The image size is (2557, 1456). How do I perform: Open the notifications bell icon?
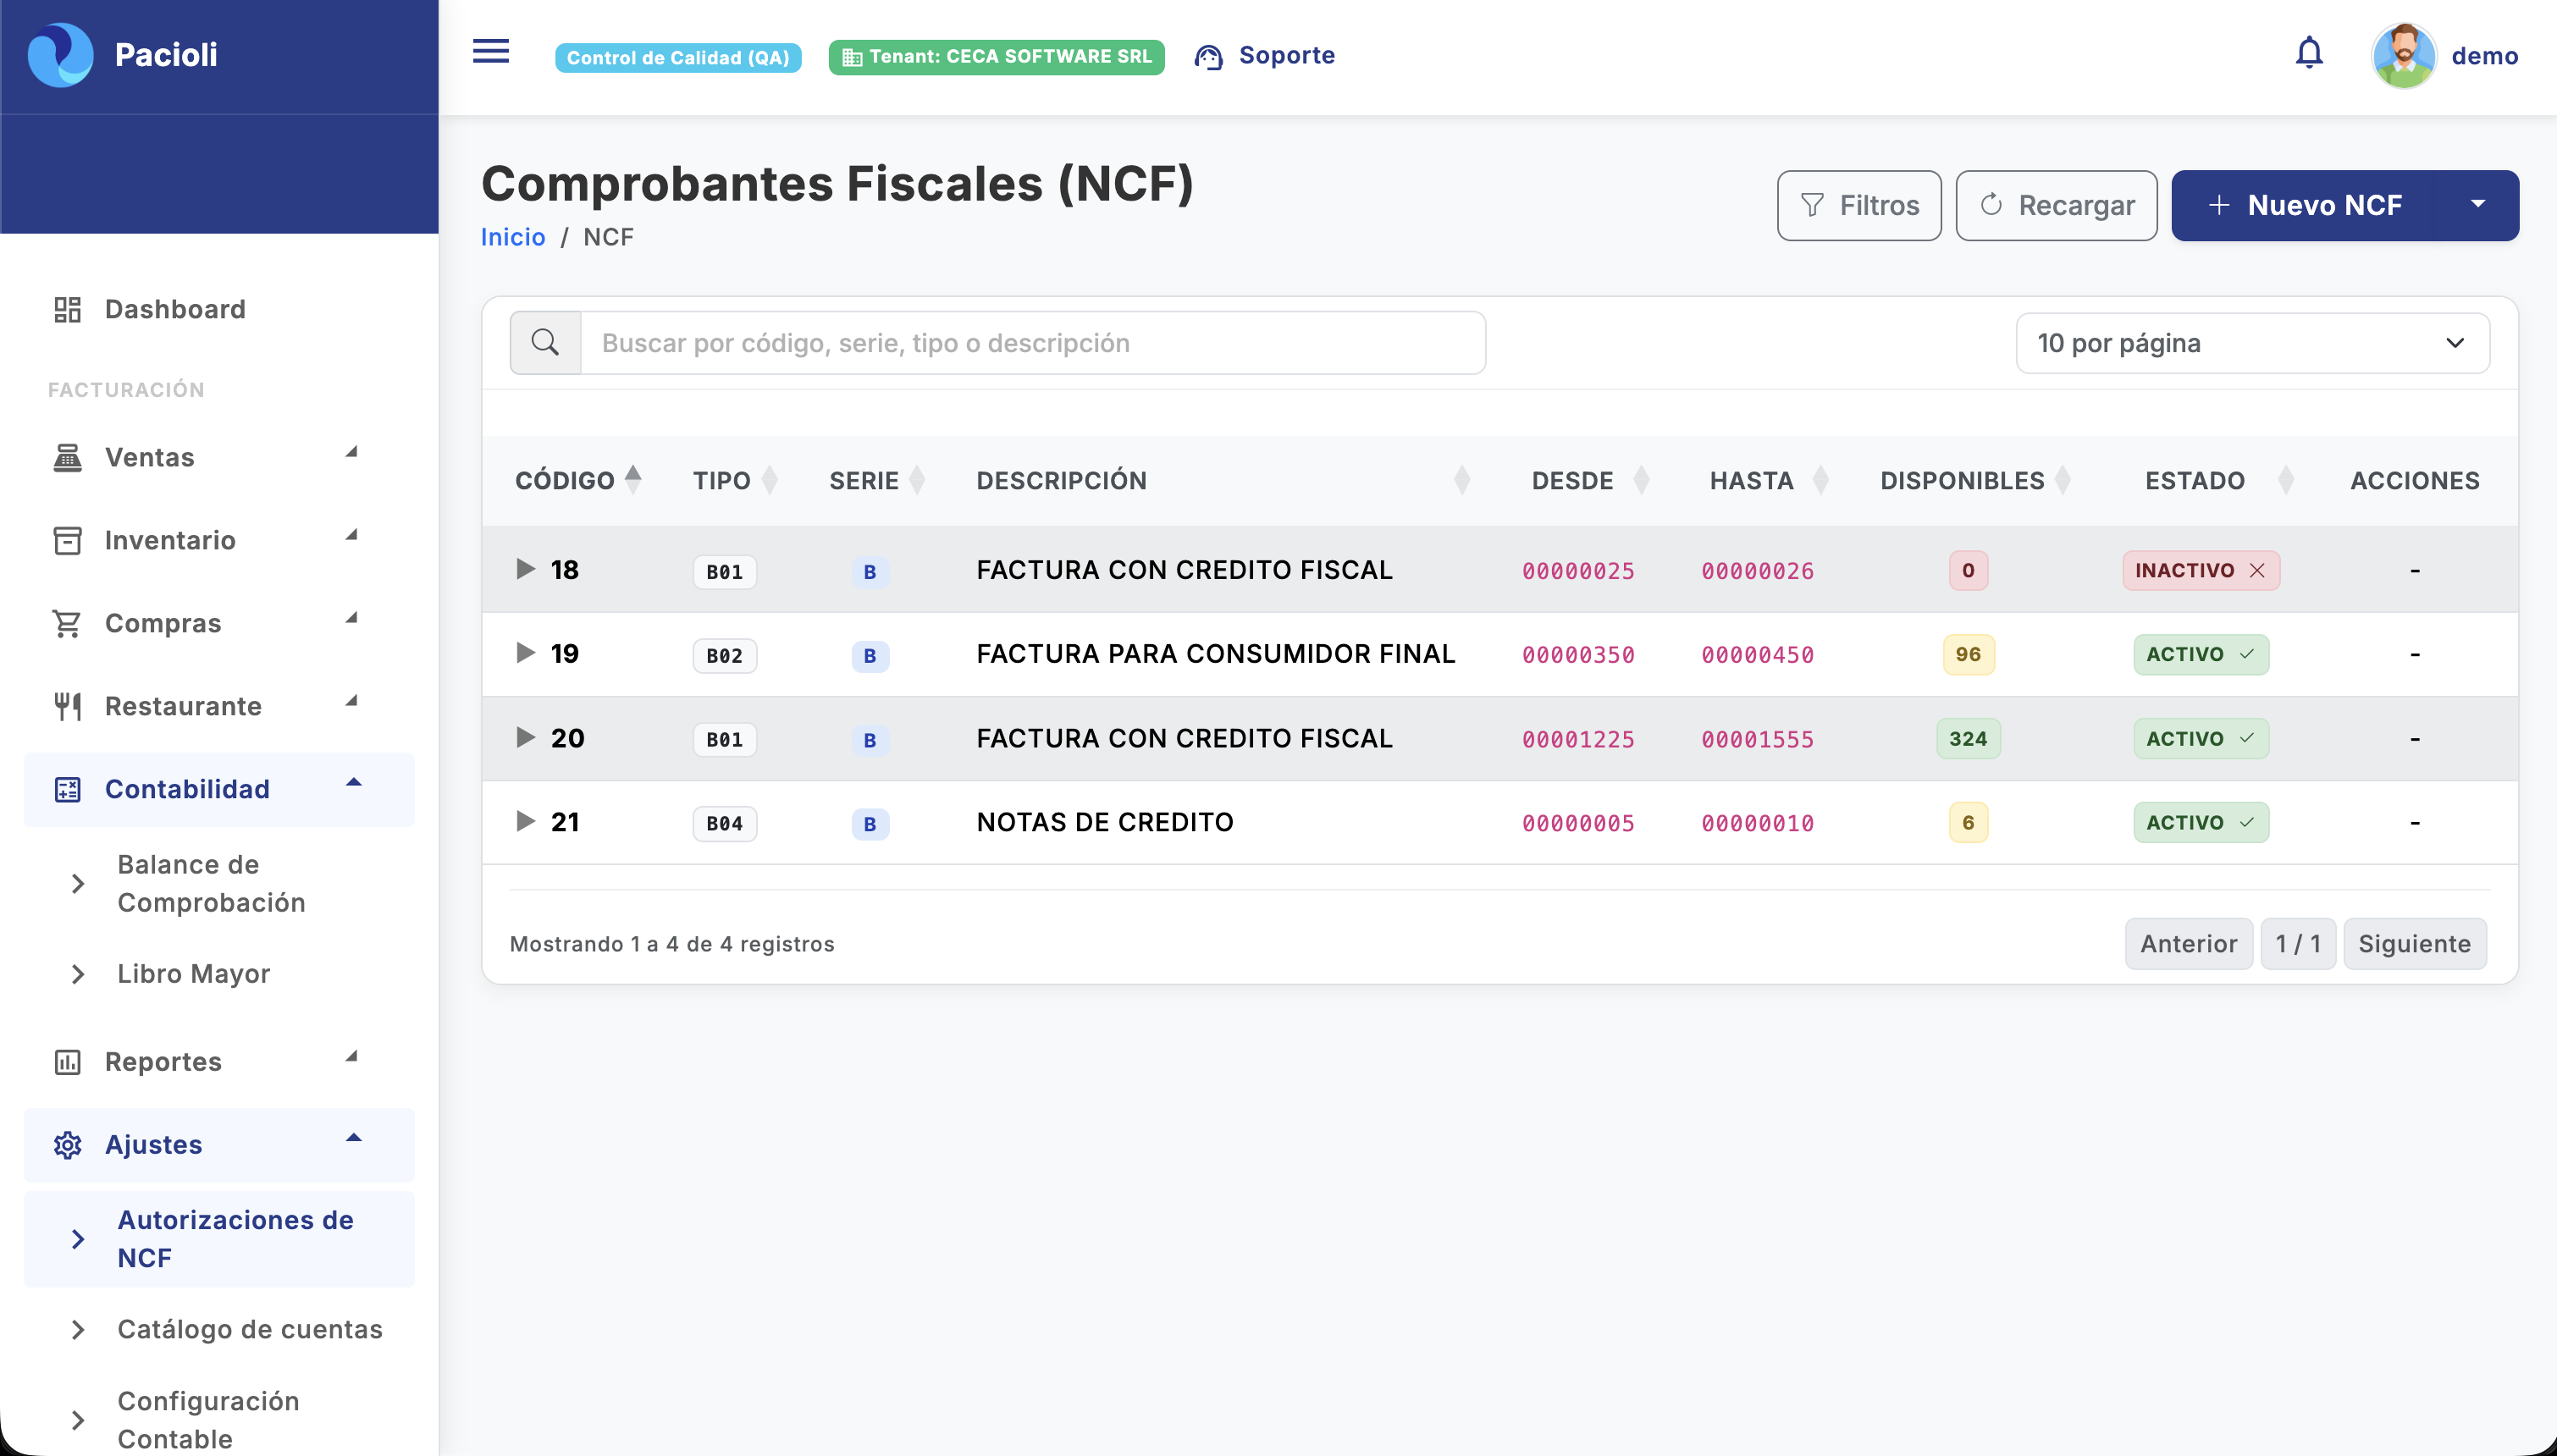[x=2309, y=53]
